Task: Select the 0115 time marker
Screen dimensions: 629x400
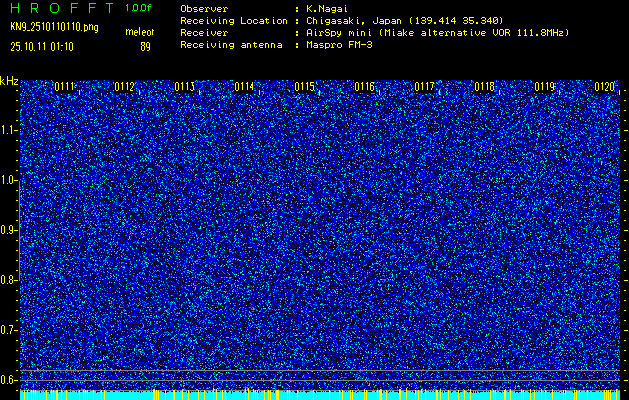Action: tap(305, 87)
